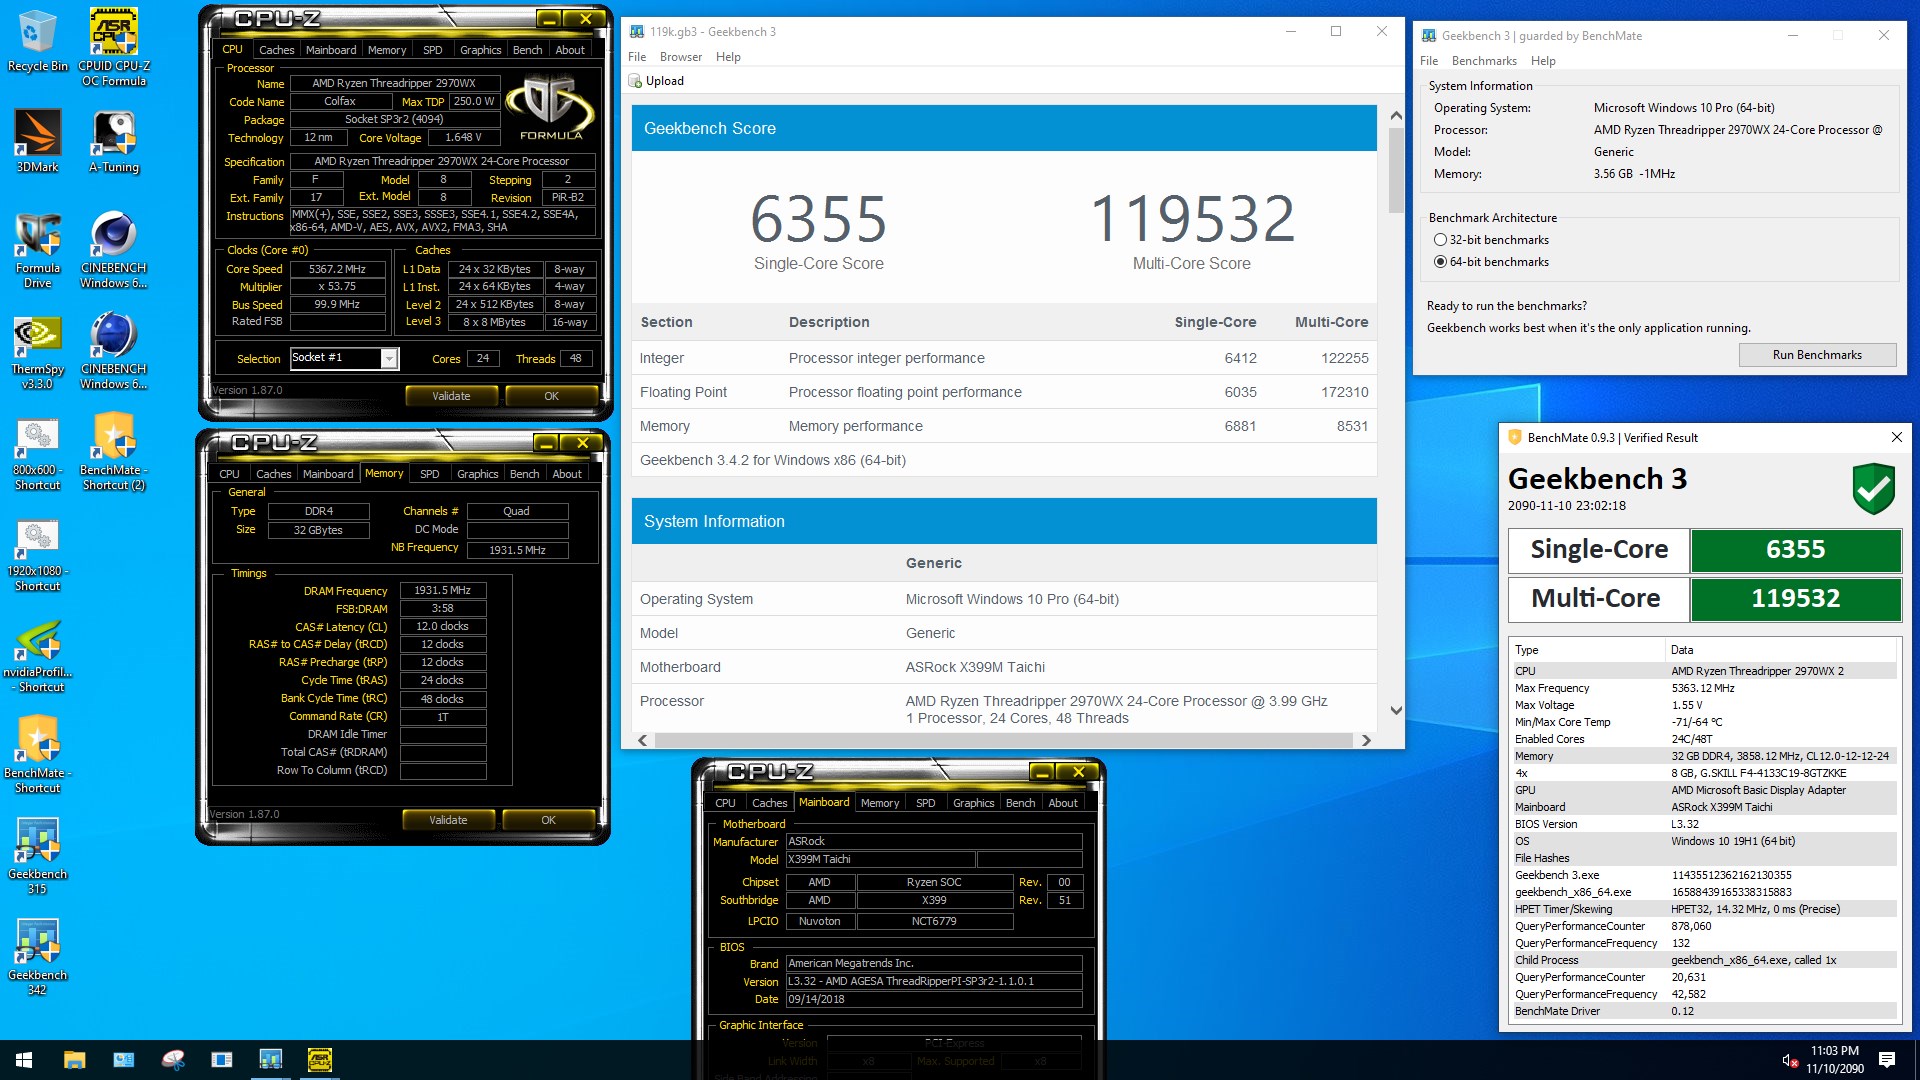
Task: Open BenchMate Shortcut desktop icon
Action: click(37, 756)
